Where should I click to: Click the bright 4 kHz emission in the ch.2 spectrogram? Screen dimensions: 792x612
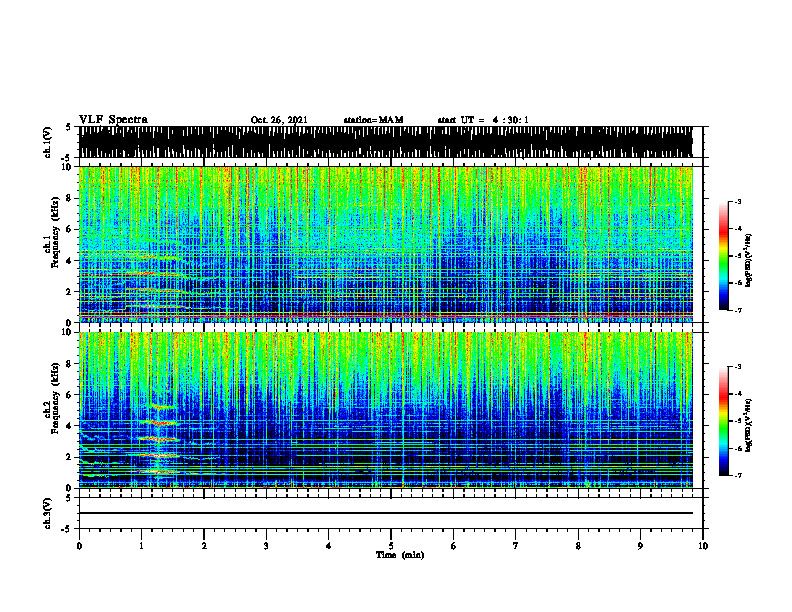pos(159,423)
